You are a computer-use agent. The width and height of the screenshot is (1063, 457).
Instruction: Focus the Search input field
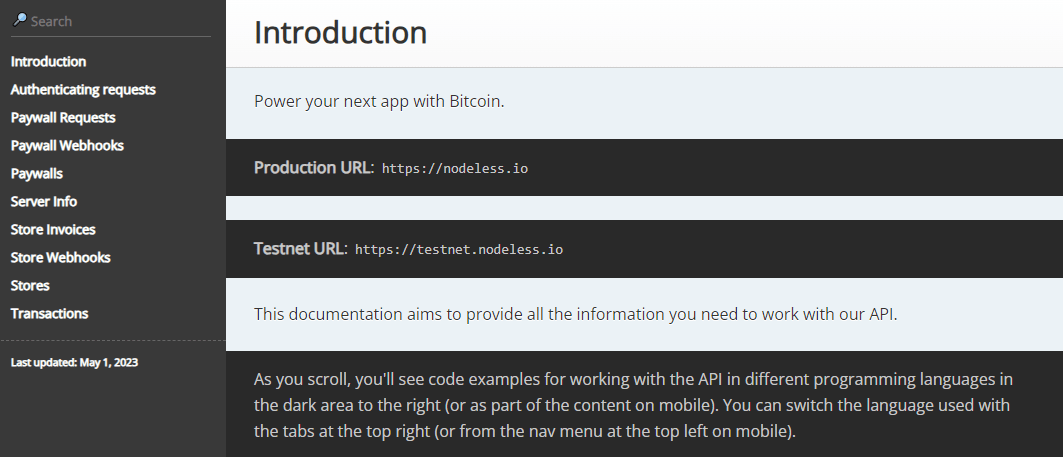point(112,21)
